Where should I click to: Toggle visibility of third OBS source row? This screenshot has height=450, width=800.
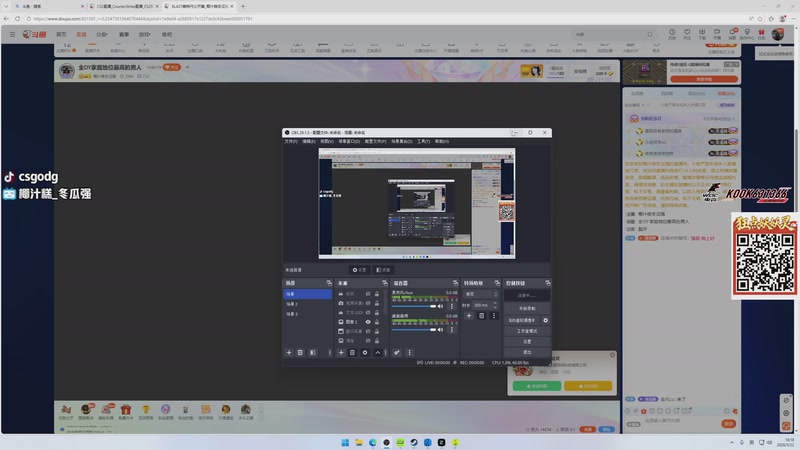(368, 312)
